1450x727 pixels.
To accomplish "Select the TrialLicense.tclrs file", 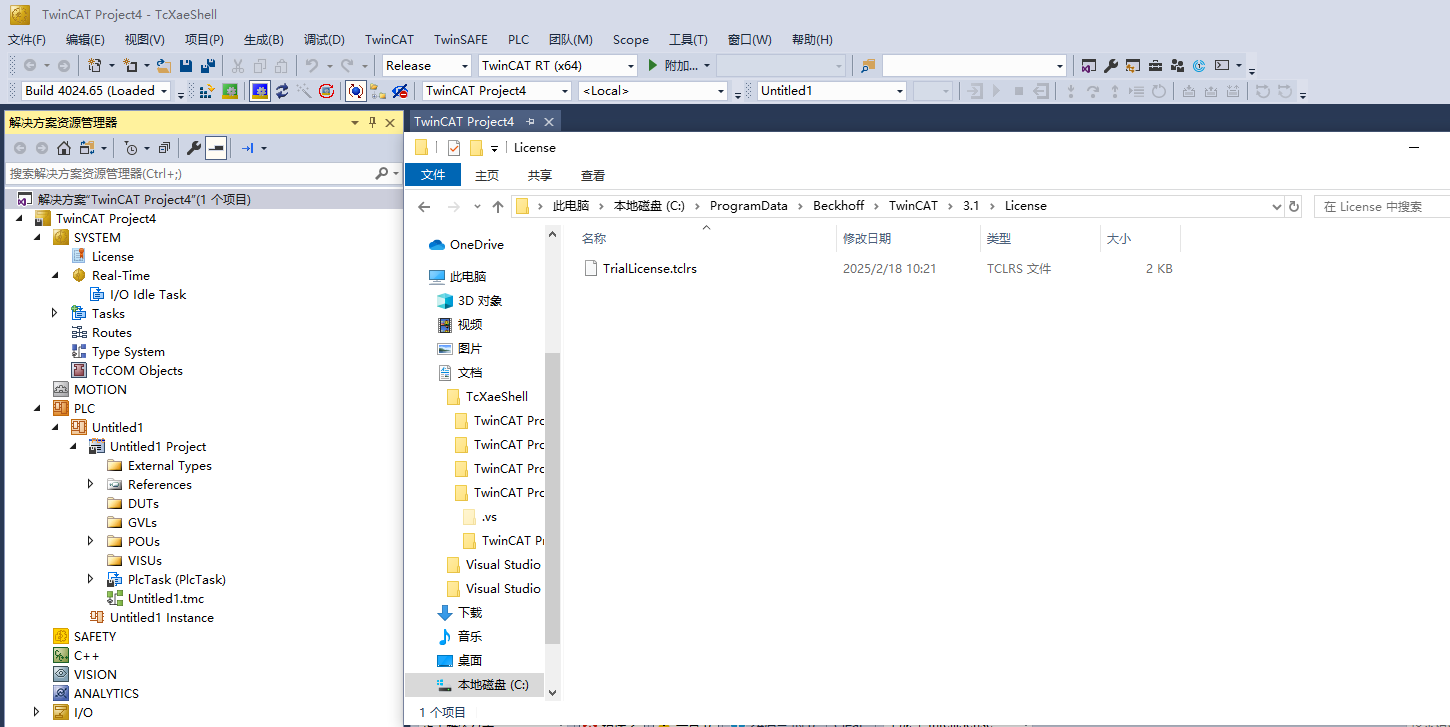I will coord(649,268).
